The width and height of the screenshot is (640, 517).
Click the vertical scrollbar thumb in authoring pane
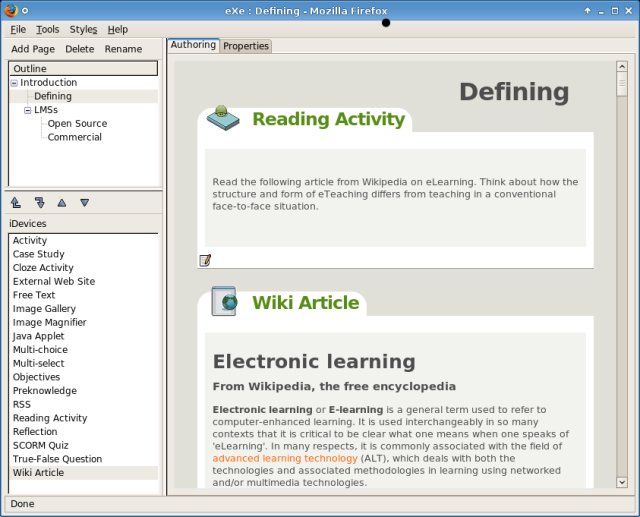pyautogui.click(x=622, y=84)
